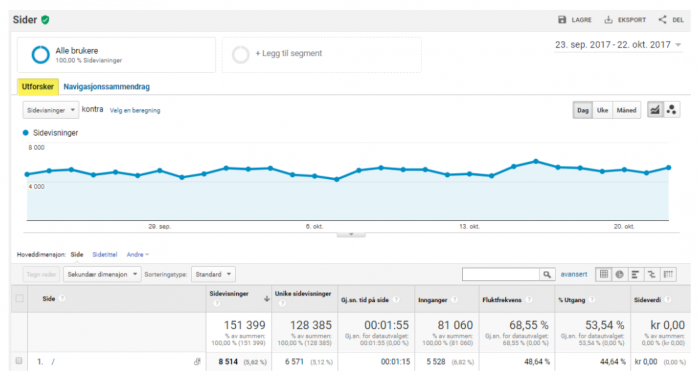Open the Sidevisninger metric dropdown
Screen dimensions: 700x384
[51, 110]
